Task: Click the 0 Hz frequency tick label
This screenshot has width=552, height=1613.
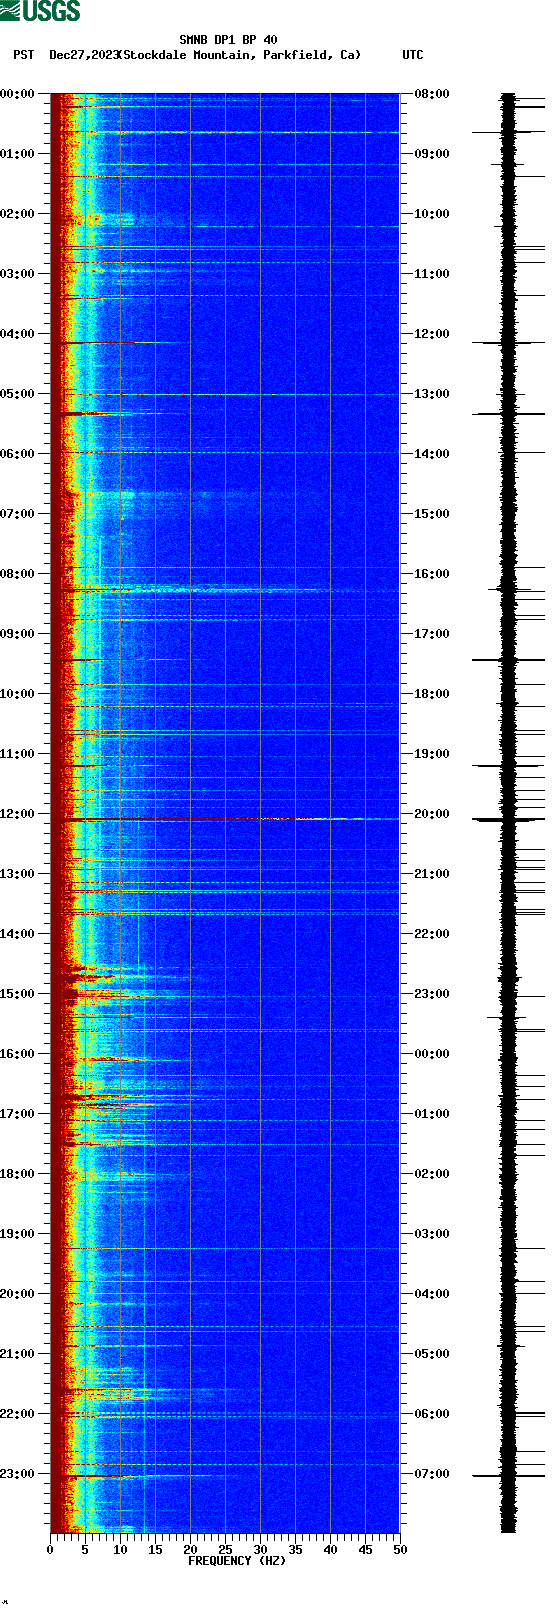Action: pyautogui.click(x=50, y=1550)
